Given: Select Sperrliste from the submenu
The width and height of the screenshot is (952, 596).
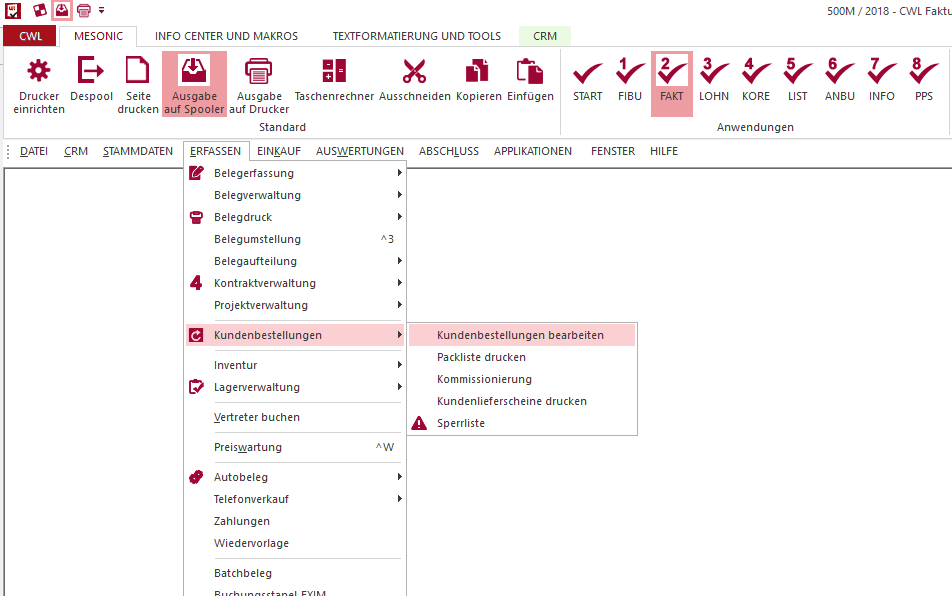Looking at the screenshot, I should coord(460,423).
